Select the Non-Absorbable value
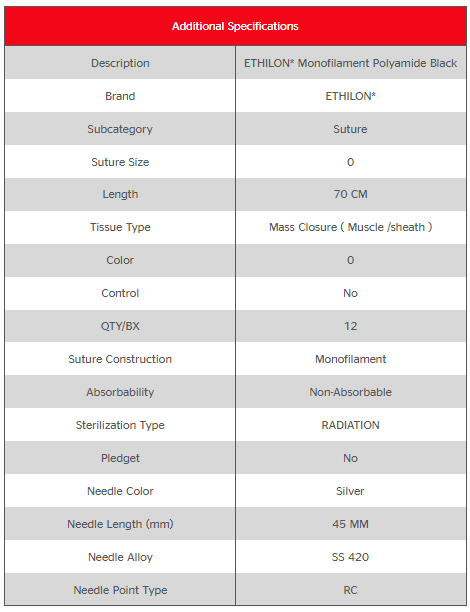Screen dimensions: 470x612 click(x=351, y=392)
